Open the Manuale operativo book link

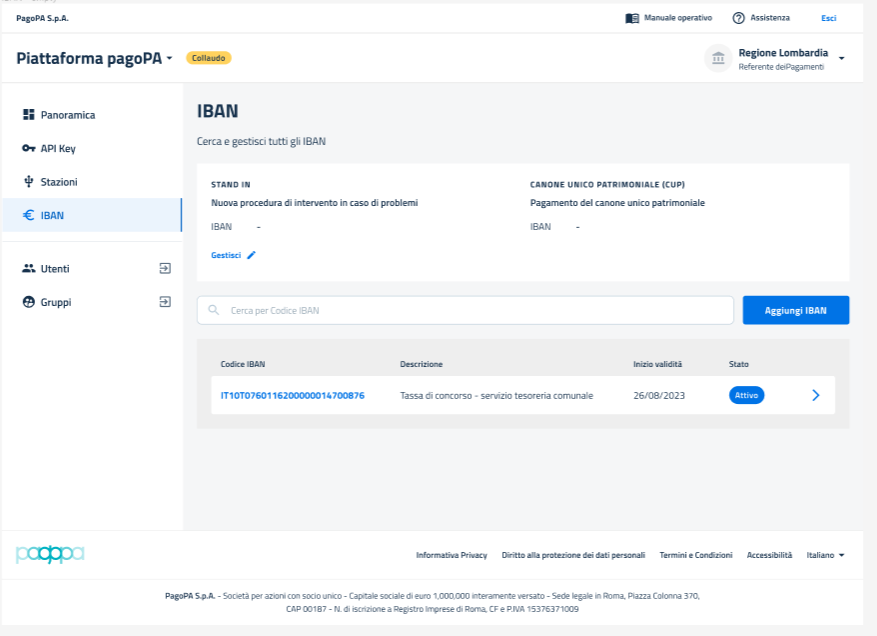click(668, 18)
